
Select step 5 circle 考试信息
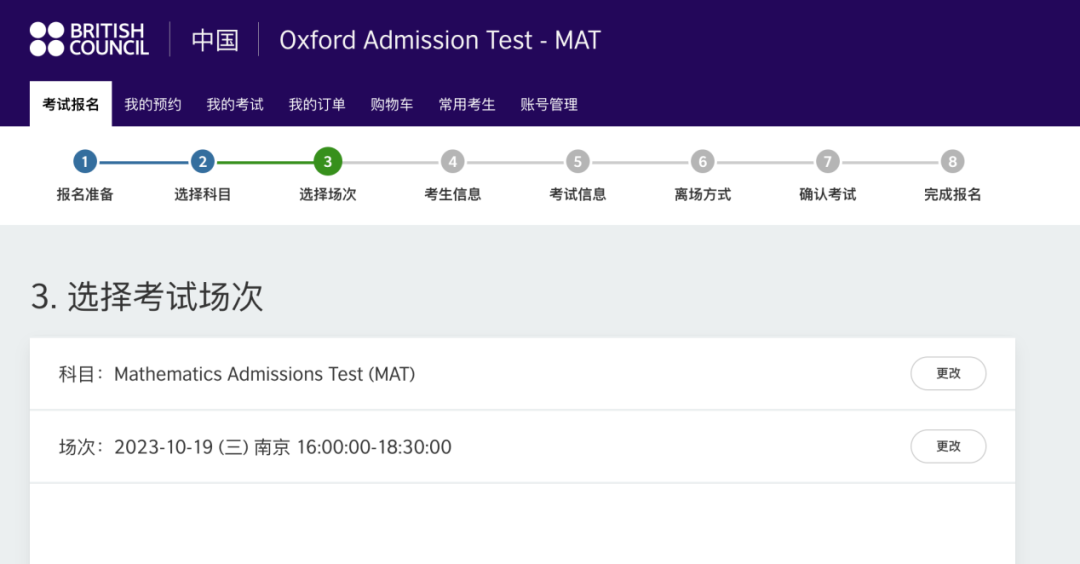(578, 162)
